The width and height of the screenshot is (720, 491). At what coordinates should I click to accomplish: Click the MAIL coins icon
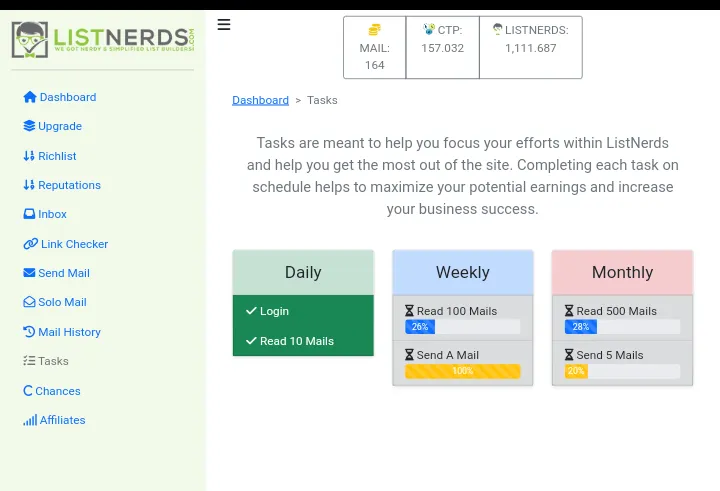(374, 30)
